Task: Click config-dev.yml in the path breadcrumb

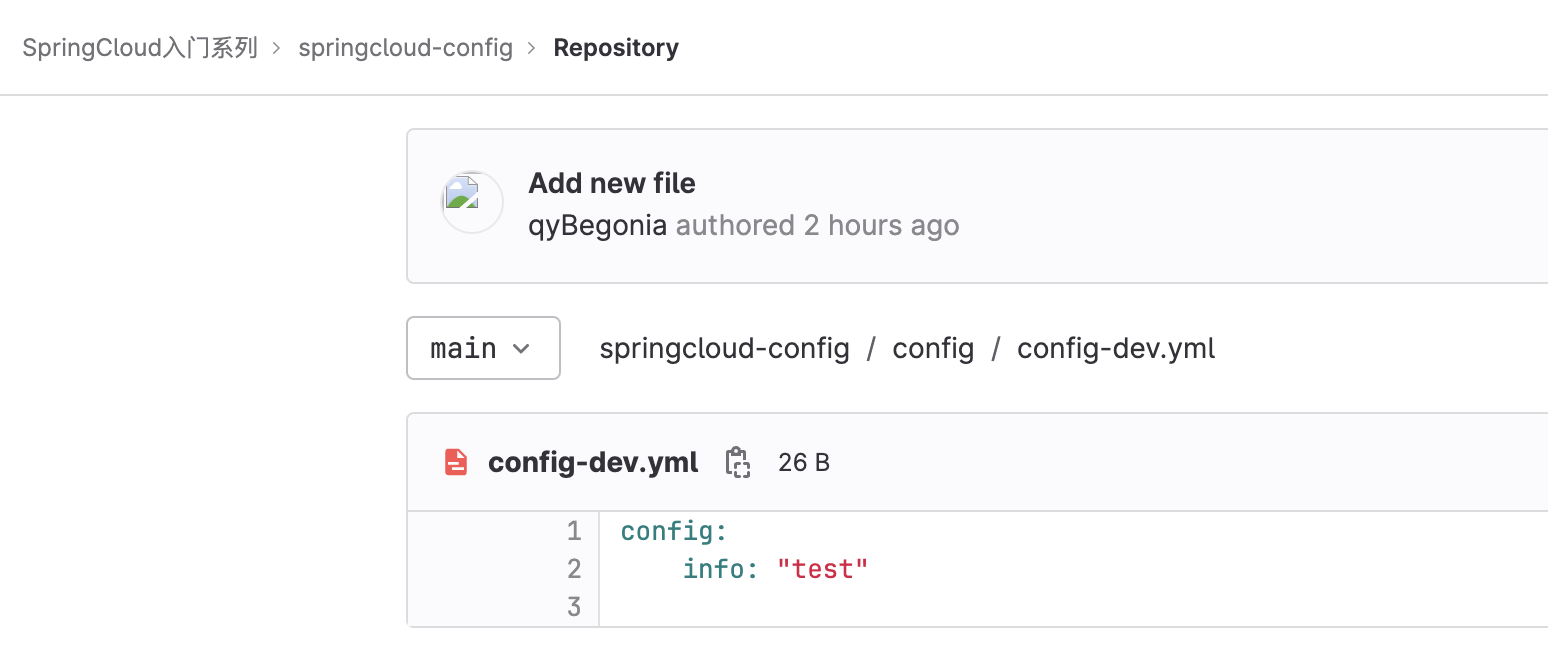Action: pyautogui.click(x=1115, y=348)
